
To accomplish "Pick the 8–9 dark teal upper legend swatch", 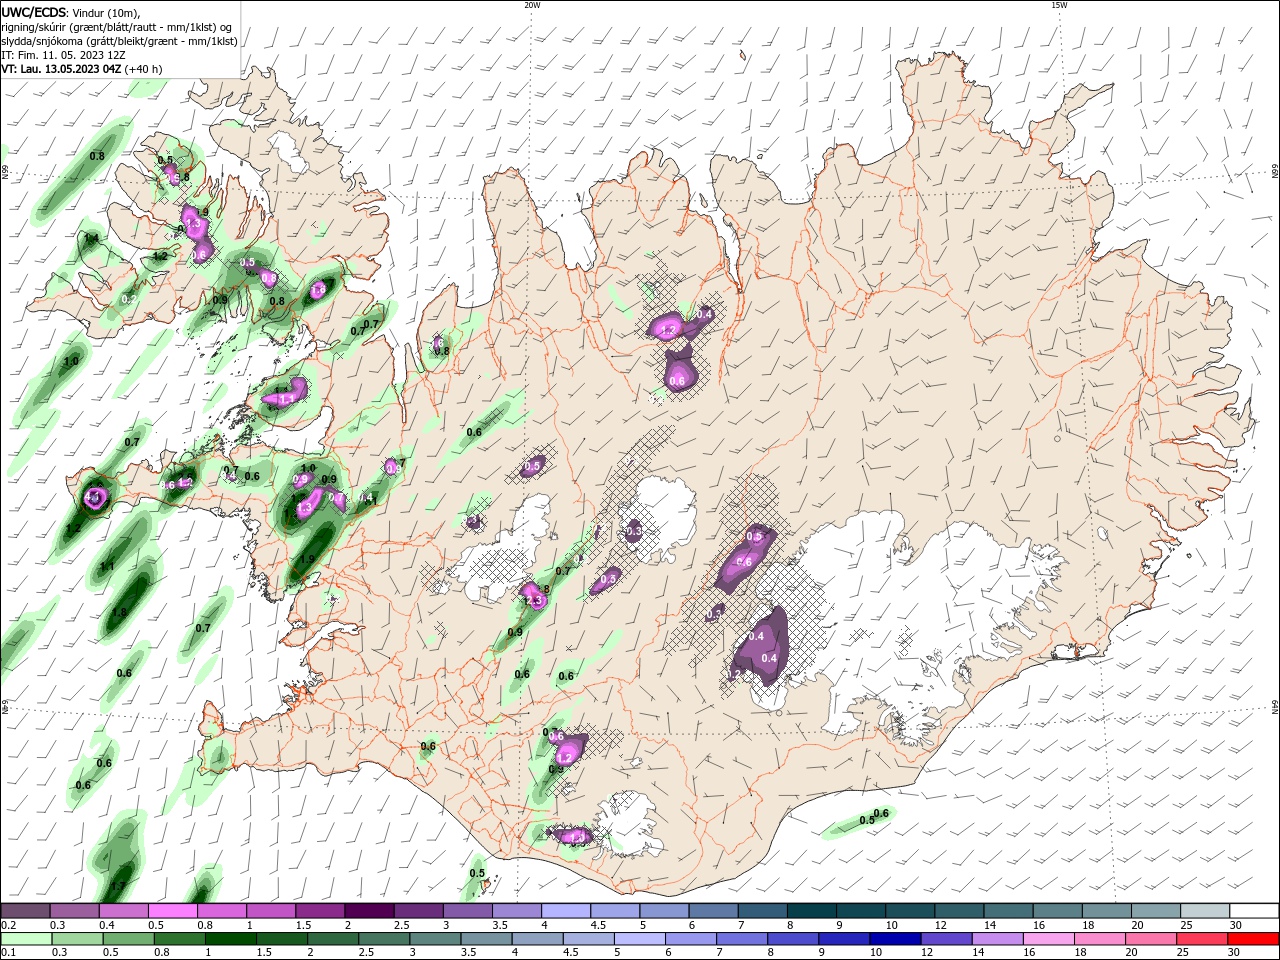I will (x=812, y=911).
